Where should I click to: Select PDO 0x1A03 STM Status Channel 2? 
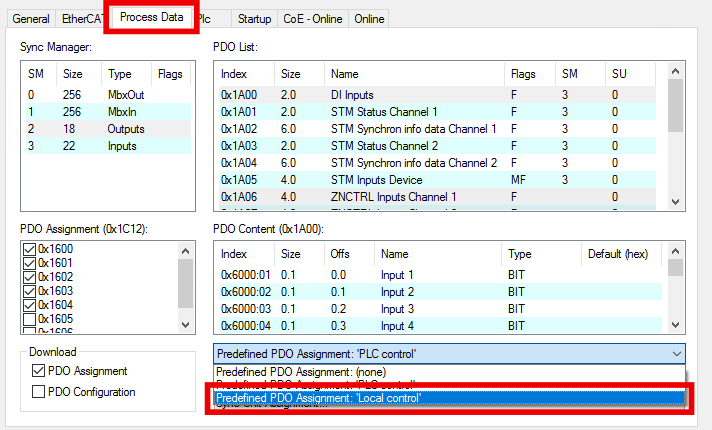pos(437,146)
